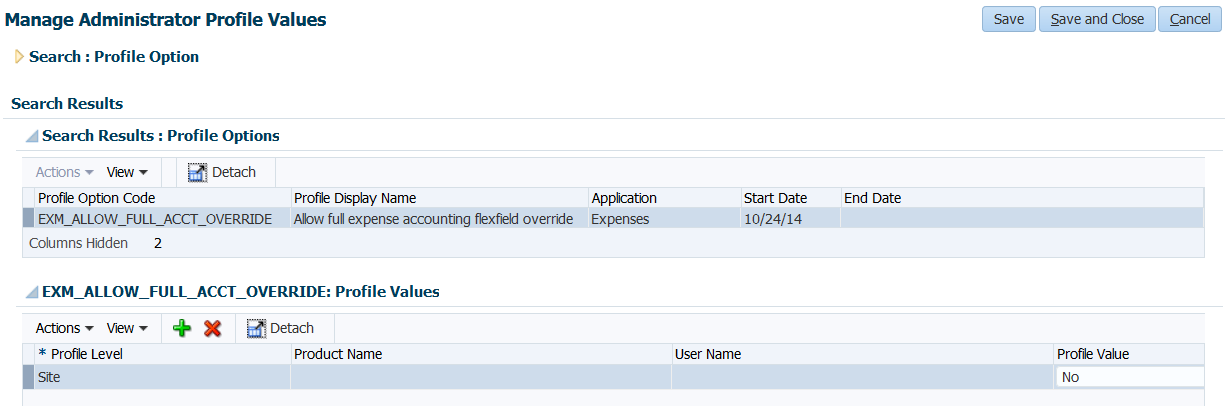Open the disabled Actions menu in Profile Options

click(x=65, y=172)
